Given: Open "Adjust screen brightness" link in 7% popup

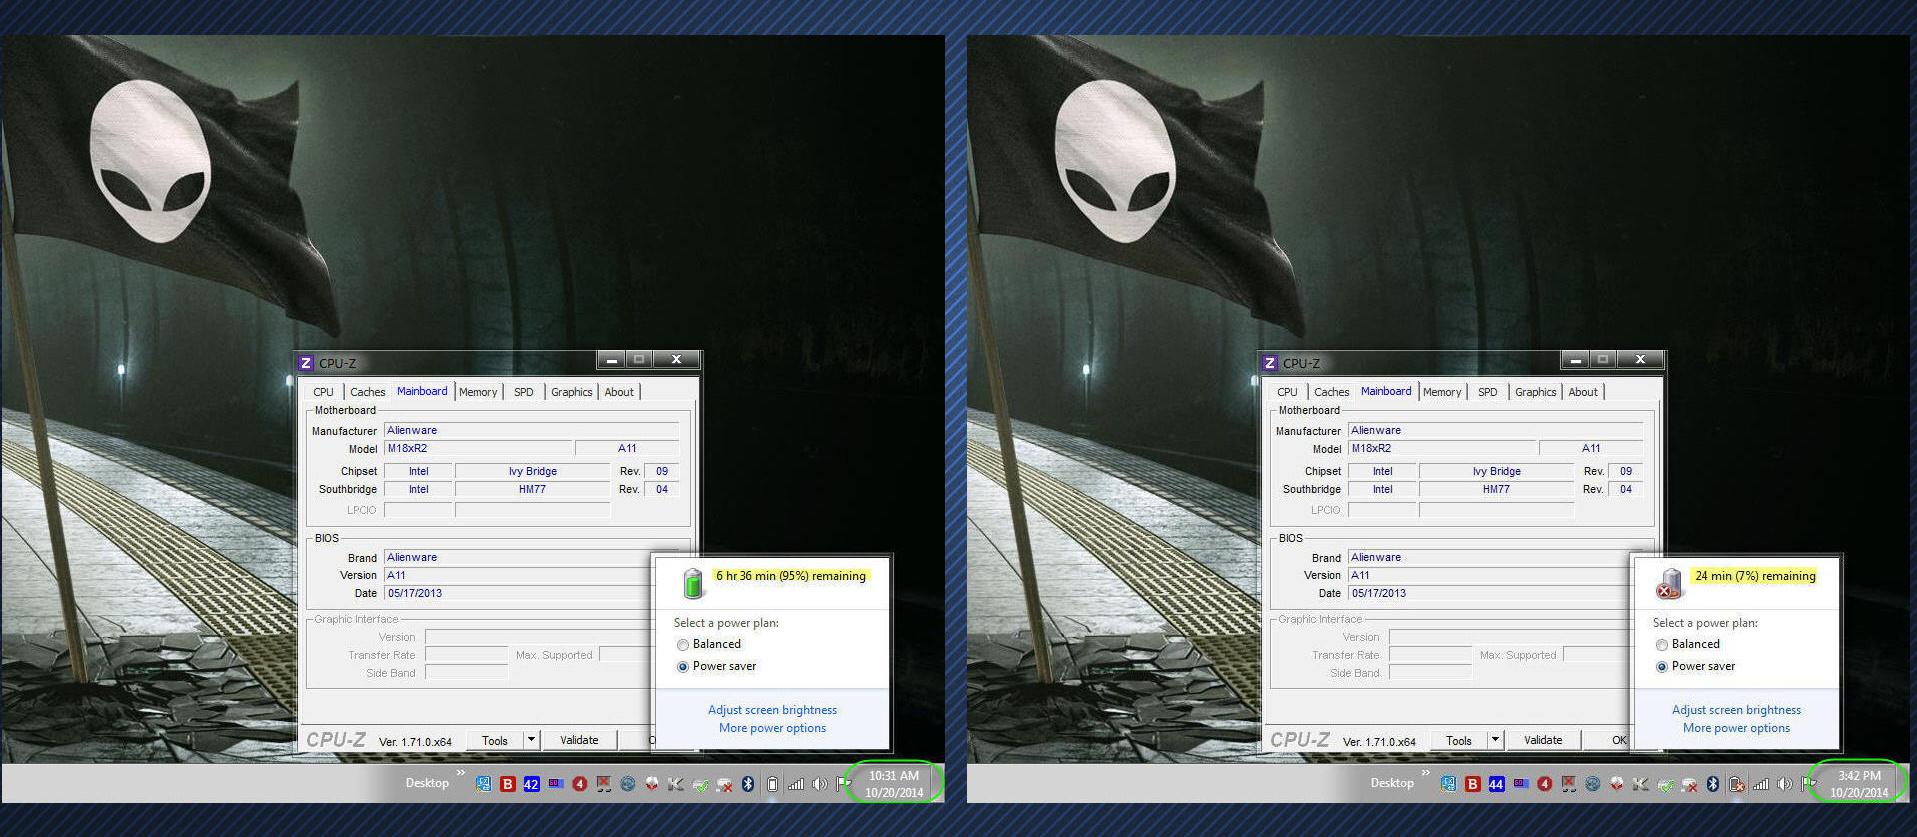Looking at the screenshot, I should [x=1736, y=710].
